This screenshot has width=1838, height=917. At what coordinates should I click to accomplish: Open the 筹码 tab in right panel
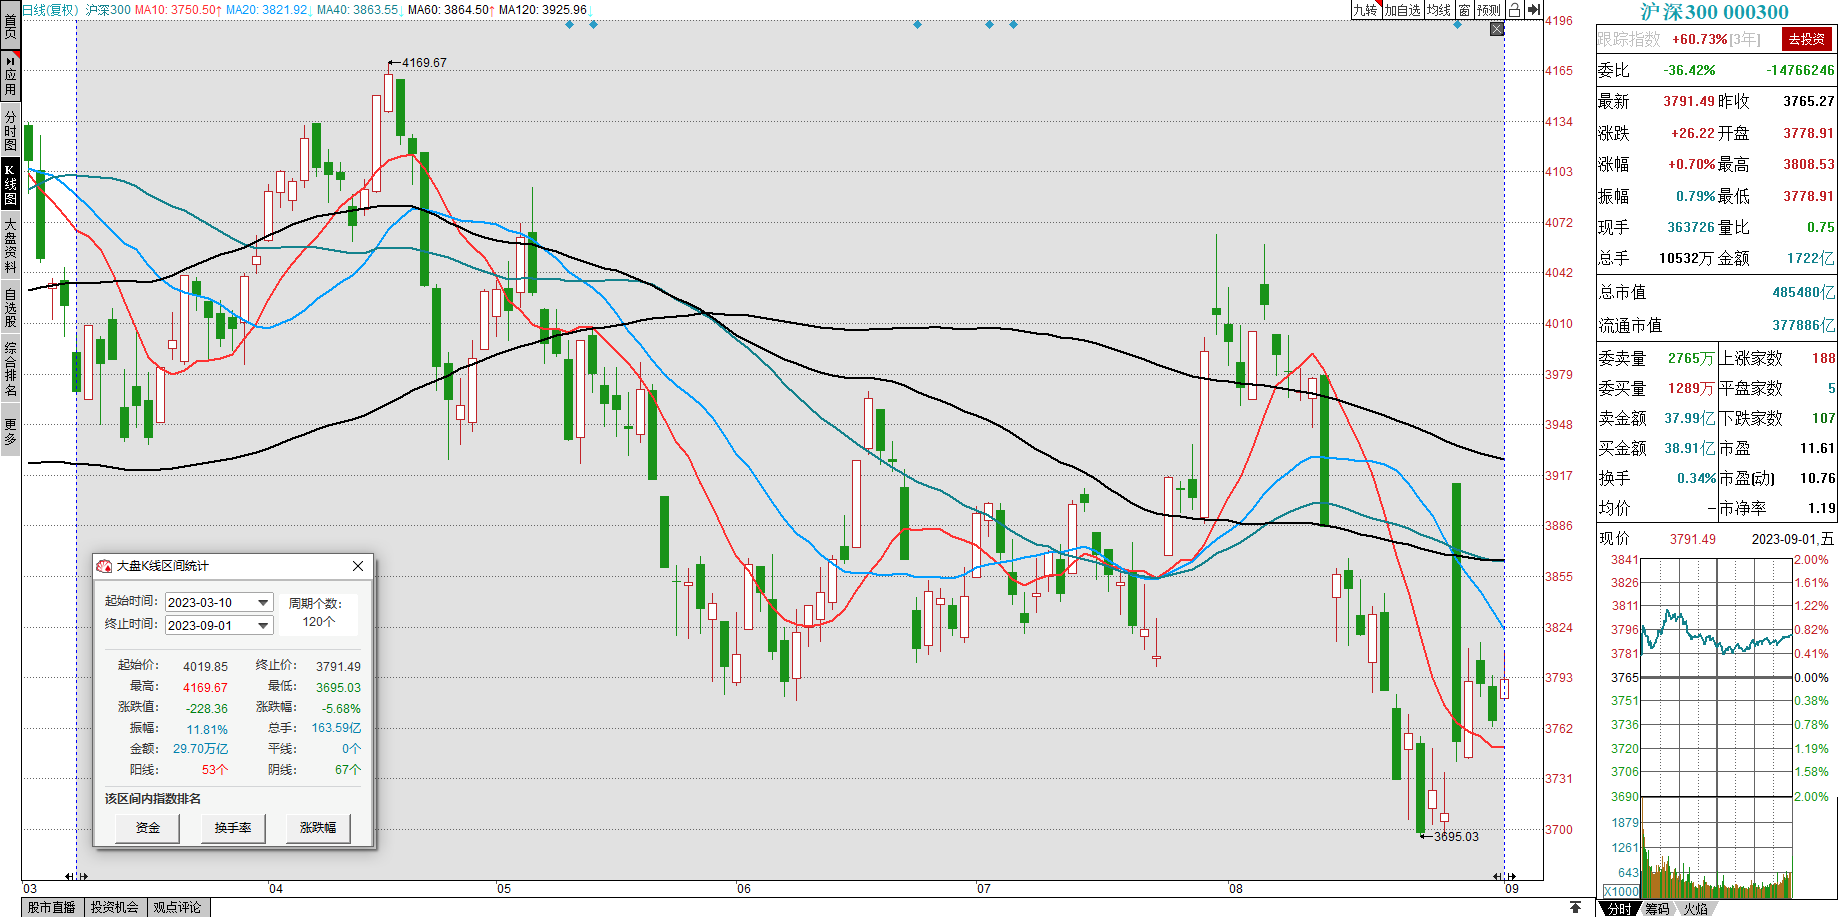pos(1657,908)
